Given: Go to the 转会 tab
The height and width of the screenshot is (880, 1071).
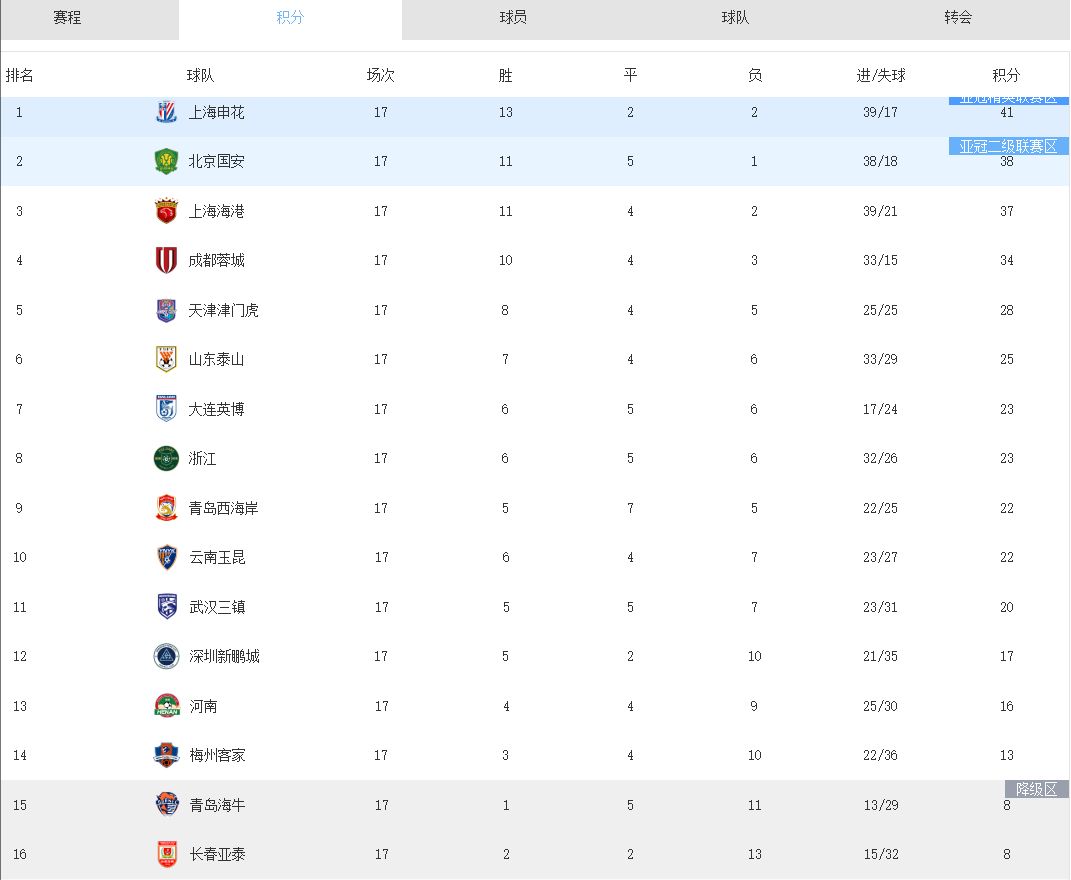Looking at the screenshot, I should coord(958,17).
